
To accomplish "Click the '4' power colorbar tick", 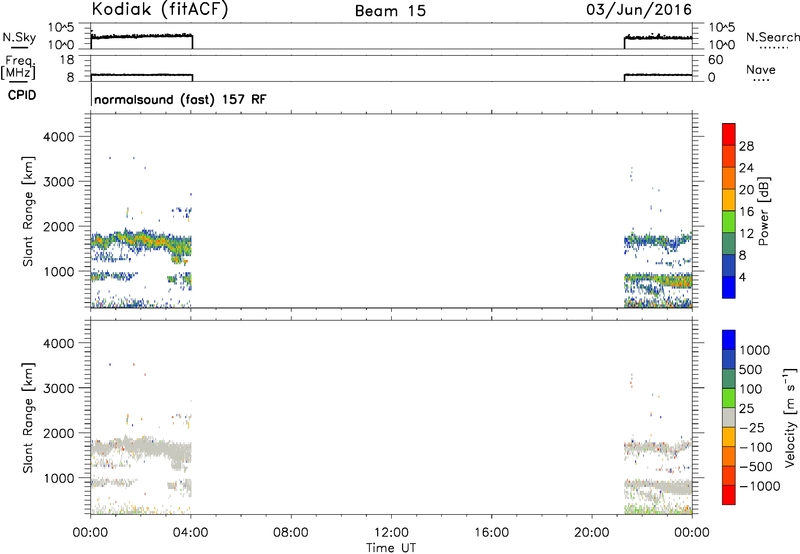I will pos(742,277).
